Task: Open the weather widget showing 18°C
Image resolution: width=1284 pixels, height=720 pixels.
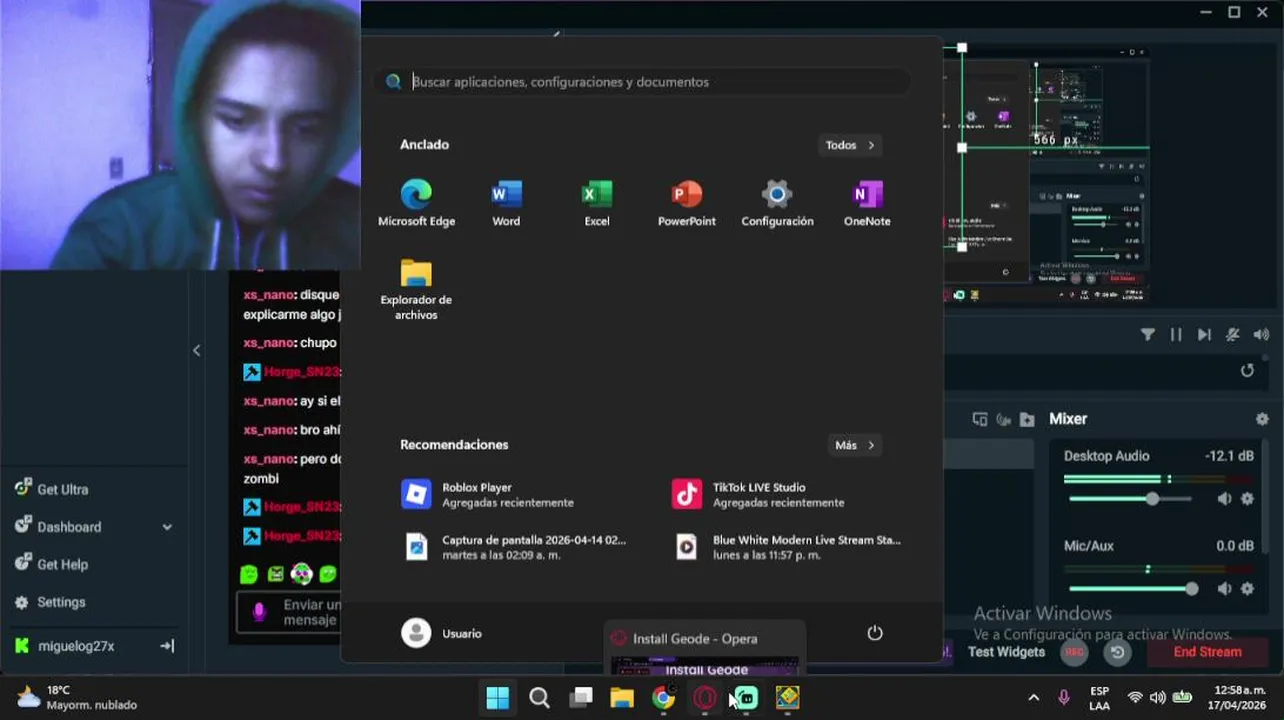Action: [77, 698]
